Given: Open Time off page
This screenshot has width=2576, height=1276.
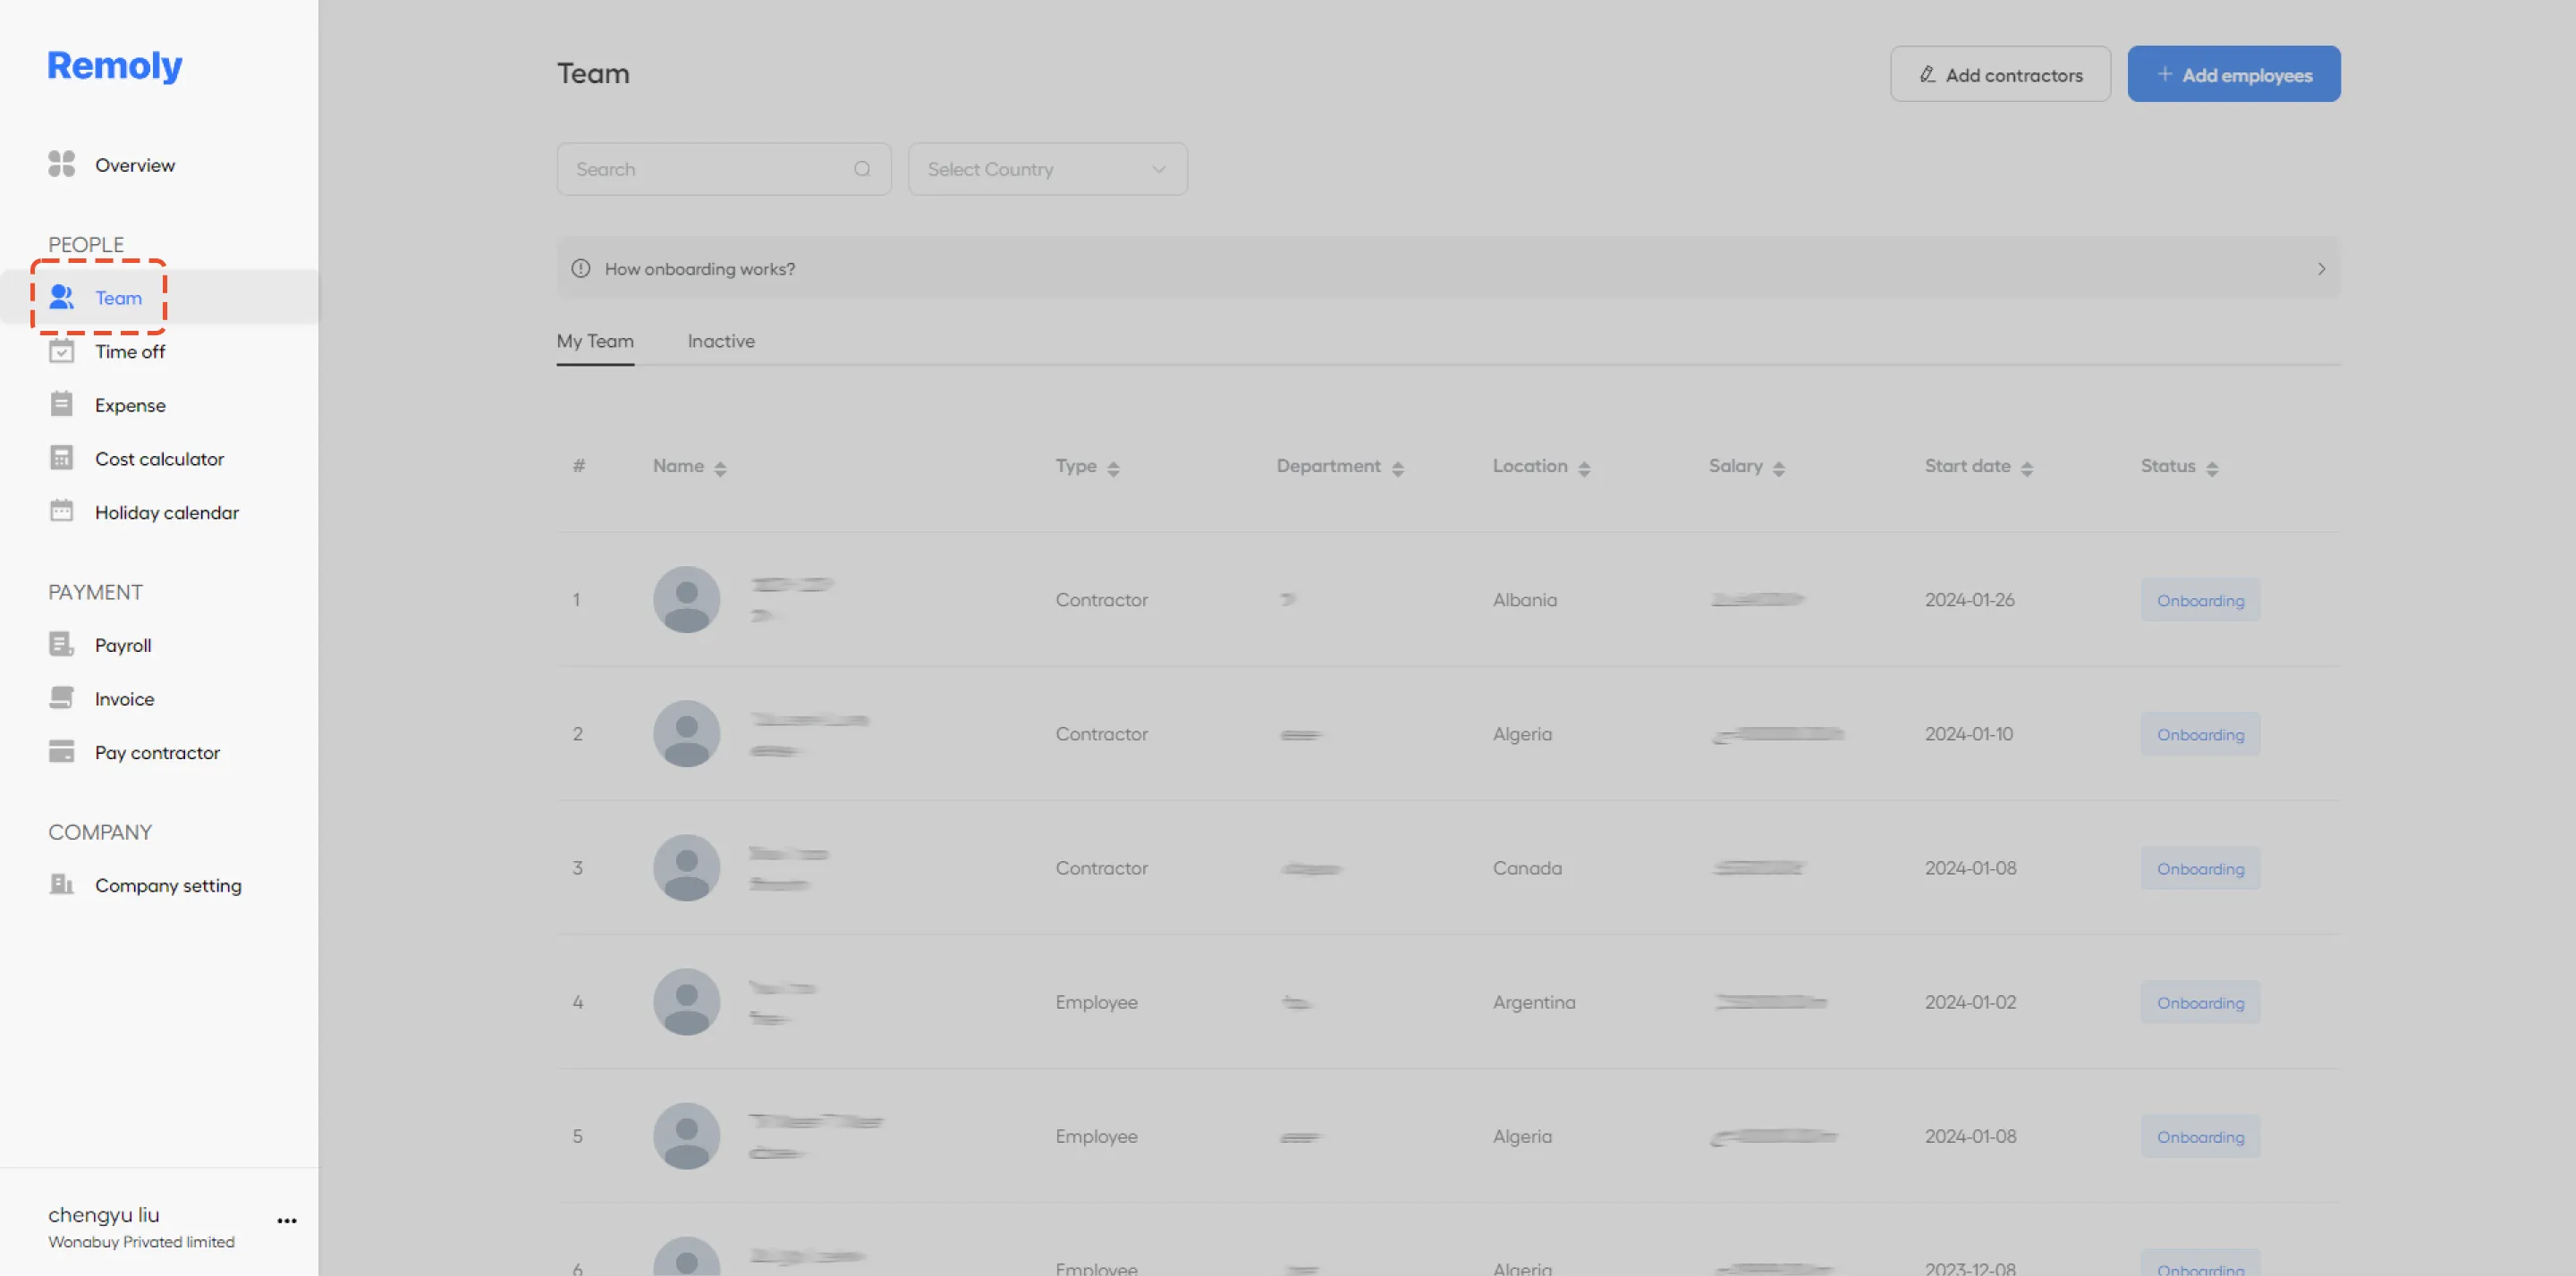Looking at the screenshot, I should click(130, 351).
